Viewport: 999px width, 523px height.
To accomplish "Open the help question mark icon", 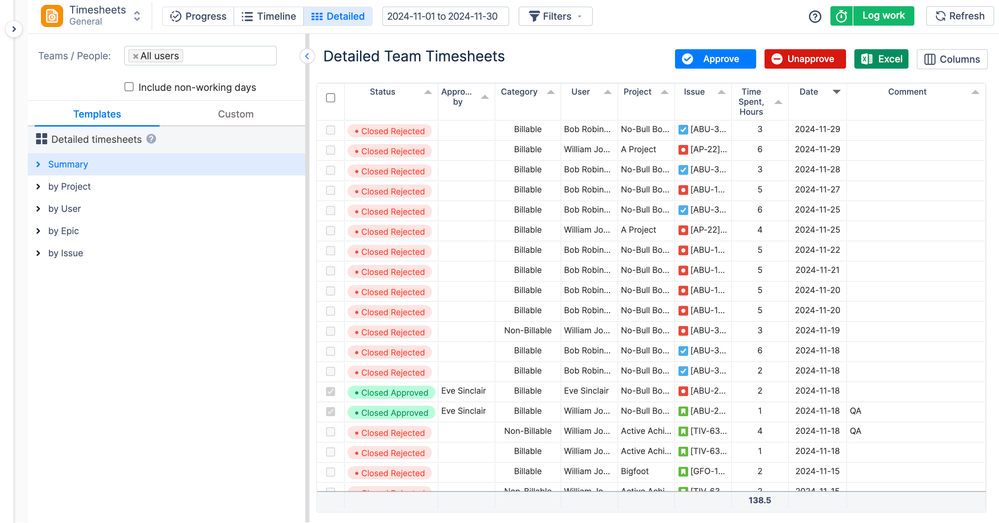I will point(815,17).
